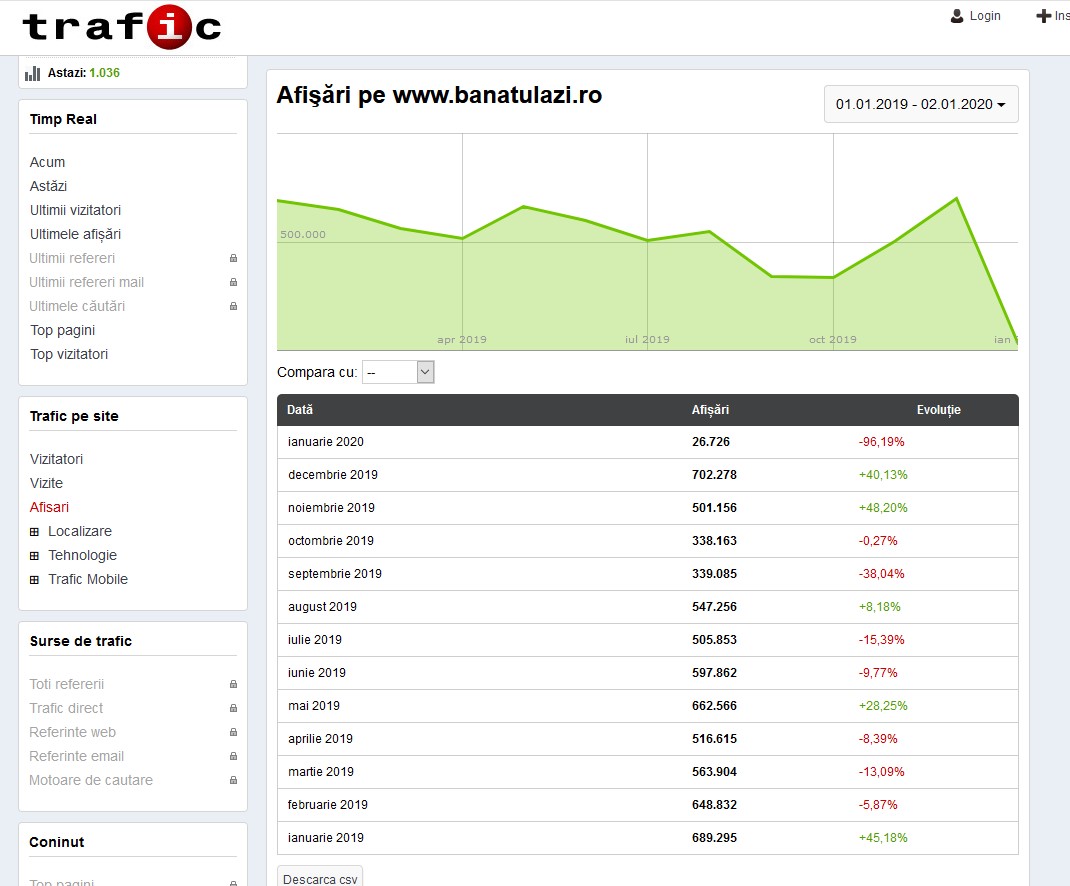
Task: Click the Login link
Action: pos(985,16)
